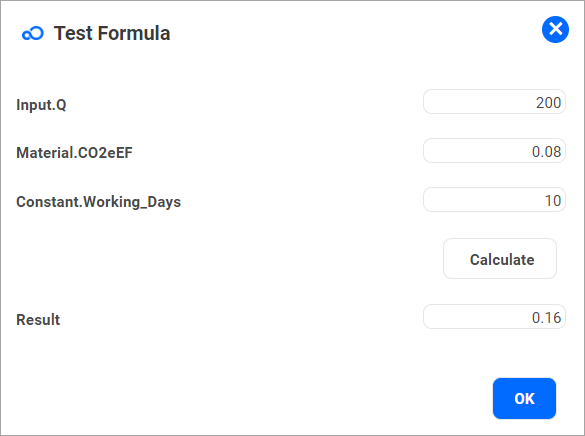The width and height of the screenshot is (585, 436).
Task: Close the Test Formula dialog
Action: pyautogui.click(x=555, y=29)
